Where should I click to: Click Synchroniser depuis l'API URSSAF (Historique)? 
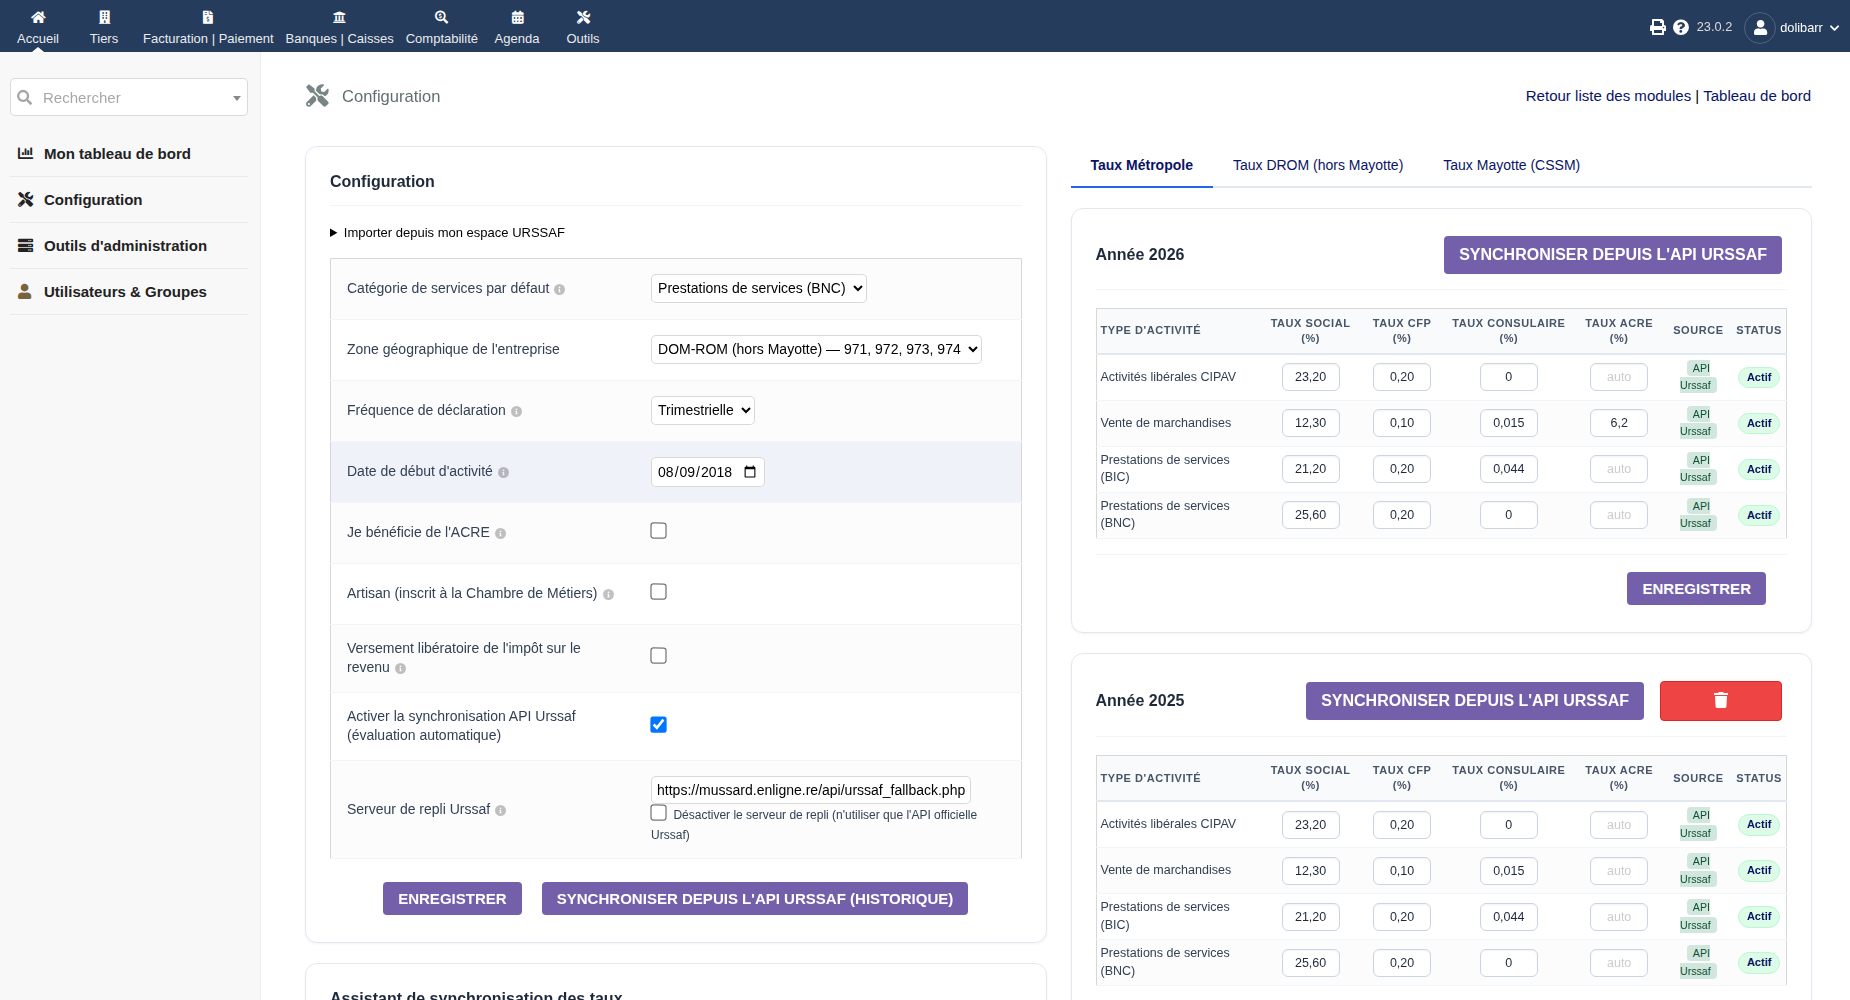click(x=754, y=898)
